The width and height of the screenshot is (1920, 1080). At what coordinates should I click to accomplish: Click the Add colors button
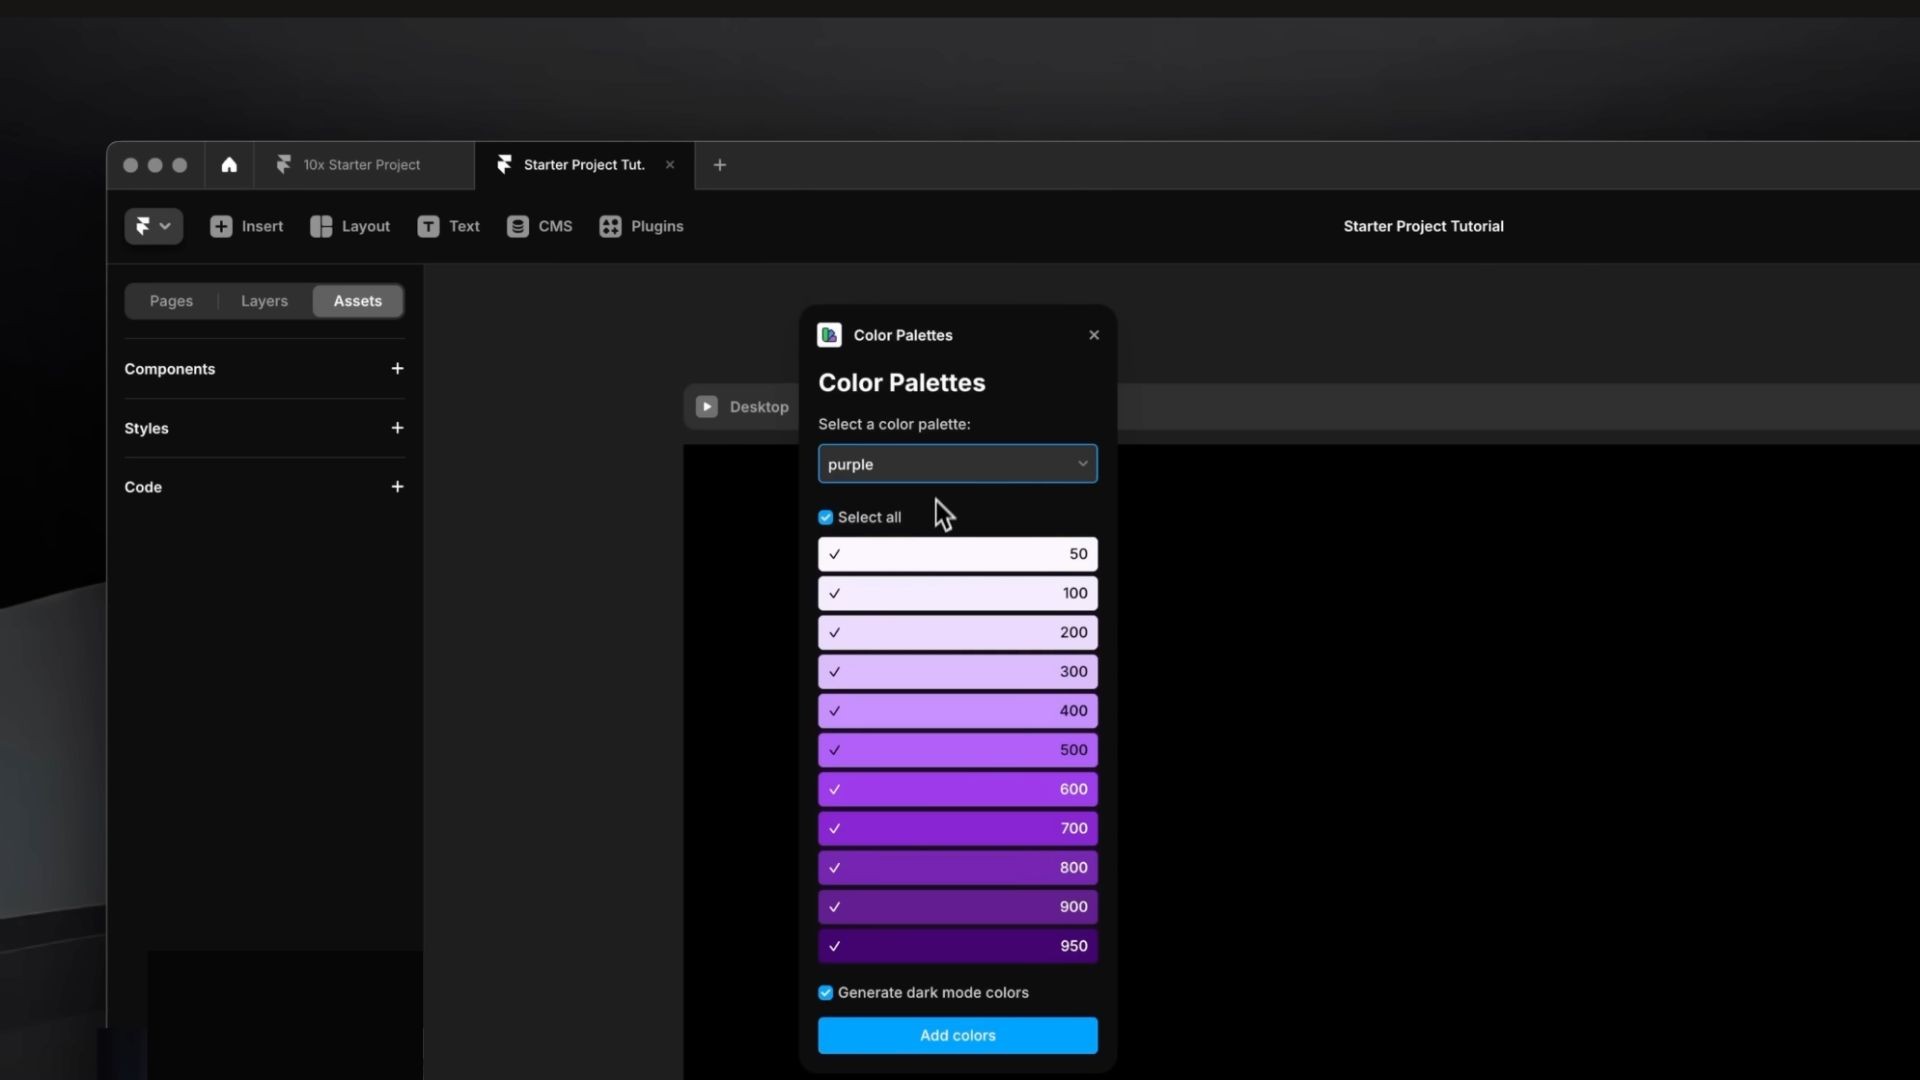957,1034
